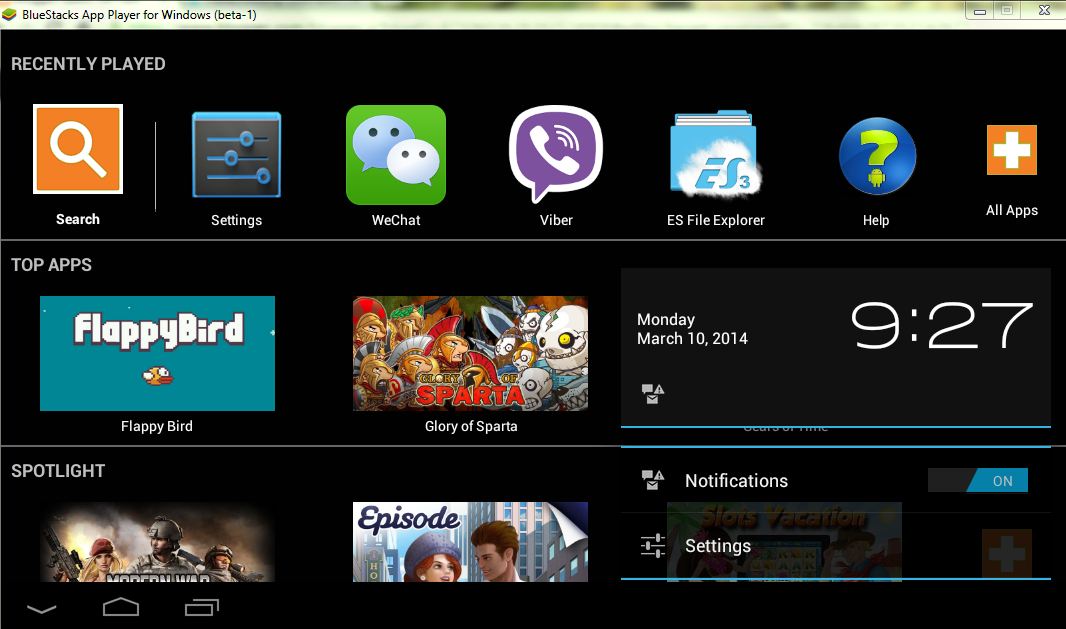1066x629 pixels.
Task: Minimize the BlueStacks window
Action: point(980,11)
